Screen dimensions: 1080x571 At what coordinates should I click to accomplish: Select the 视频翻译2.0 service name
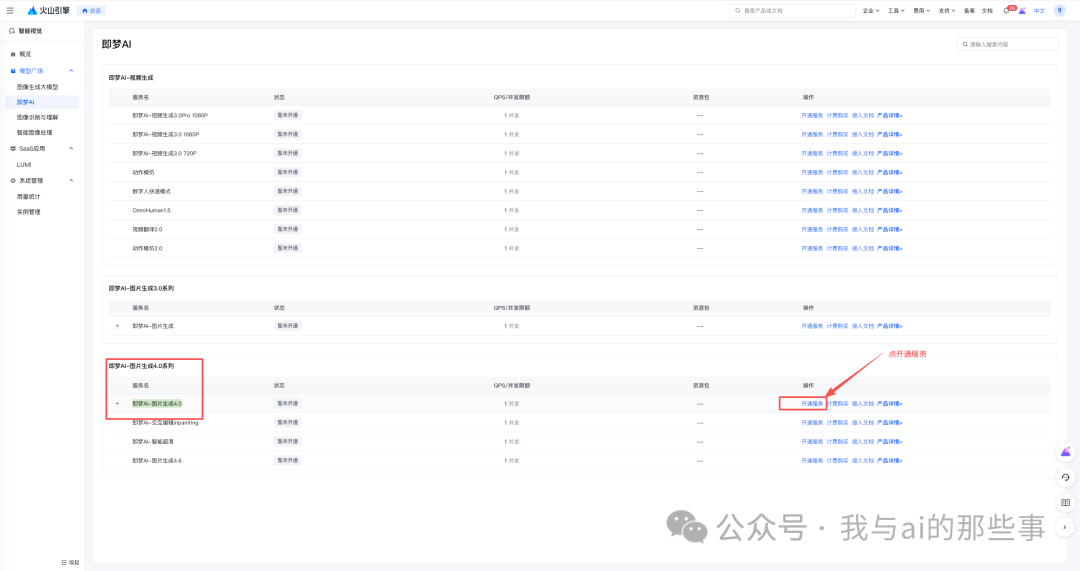(x=147, y=229)
